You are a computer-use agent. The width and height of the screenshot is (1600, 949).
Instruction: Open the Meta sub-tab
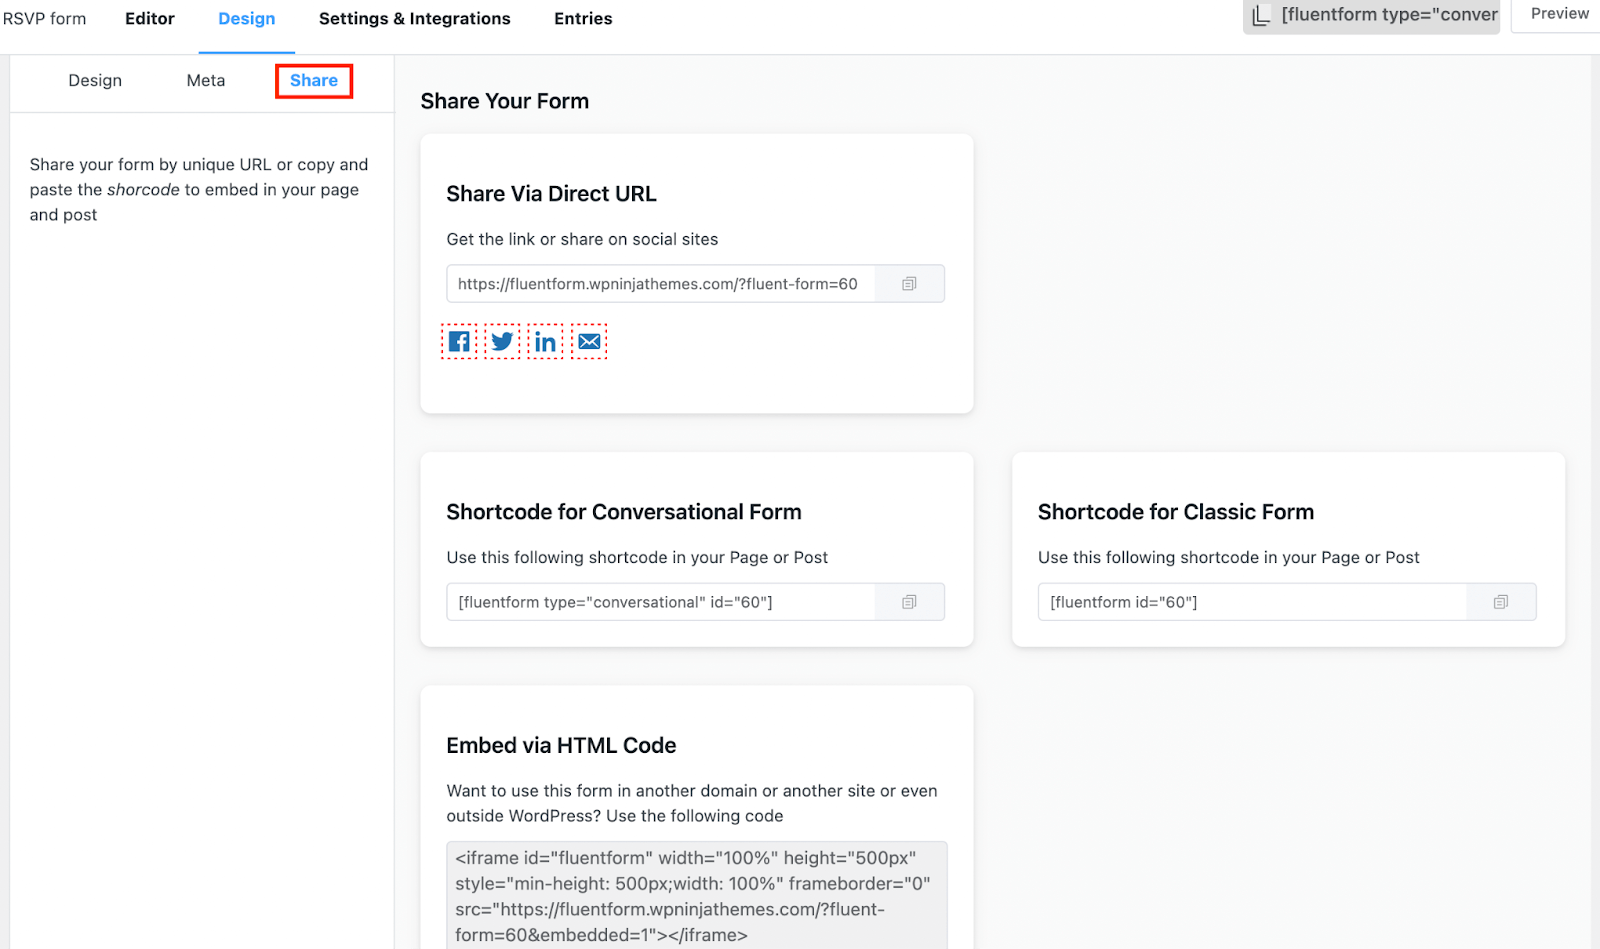pos(206,81)
